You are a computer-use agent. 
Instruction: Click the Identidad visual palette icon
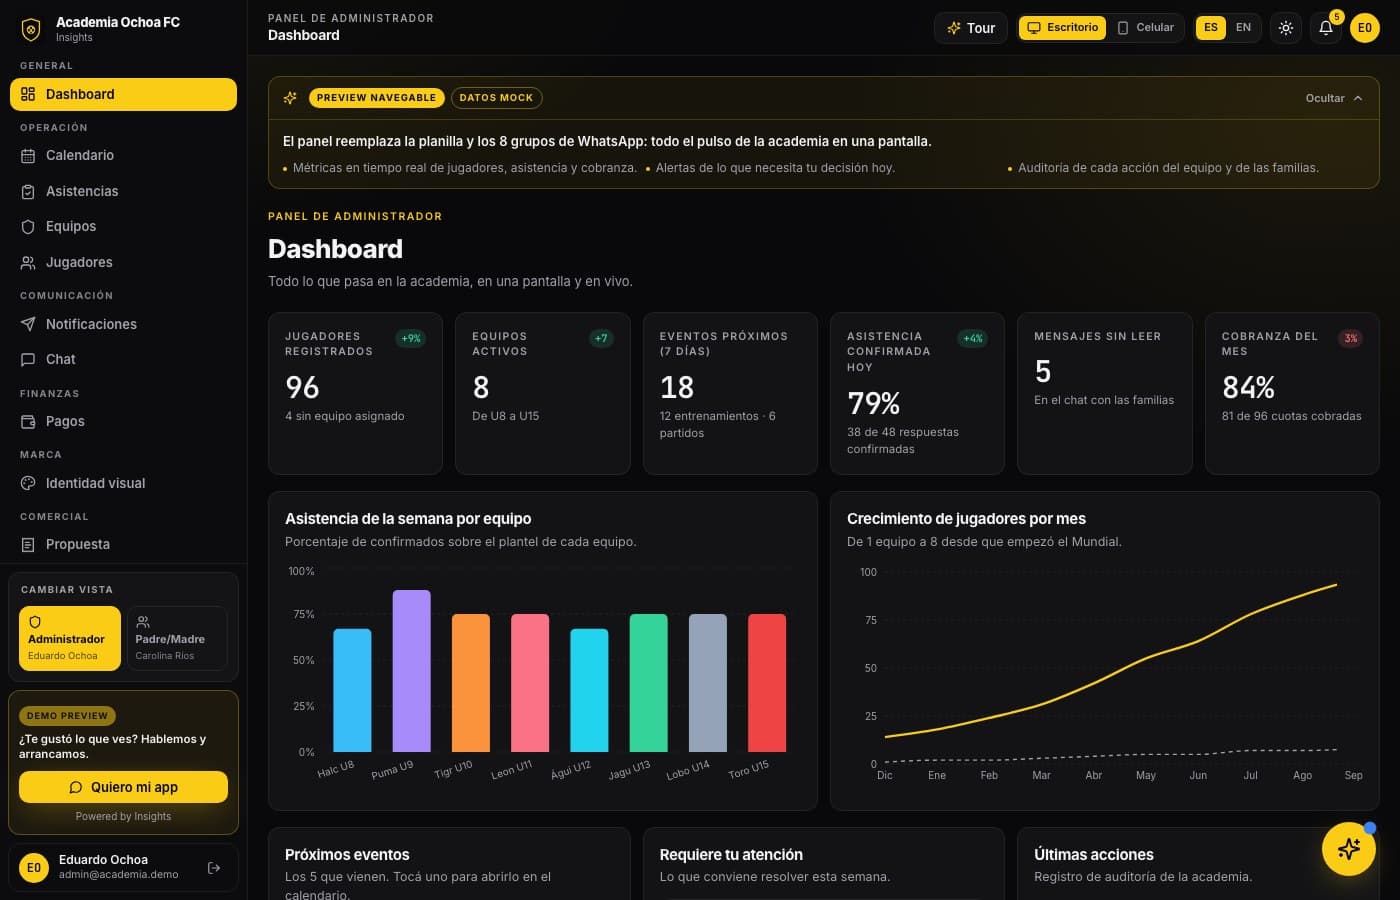tap(28, 483)
